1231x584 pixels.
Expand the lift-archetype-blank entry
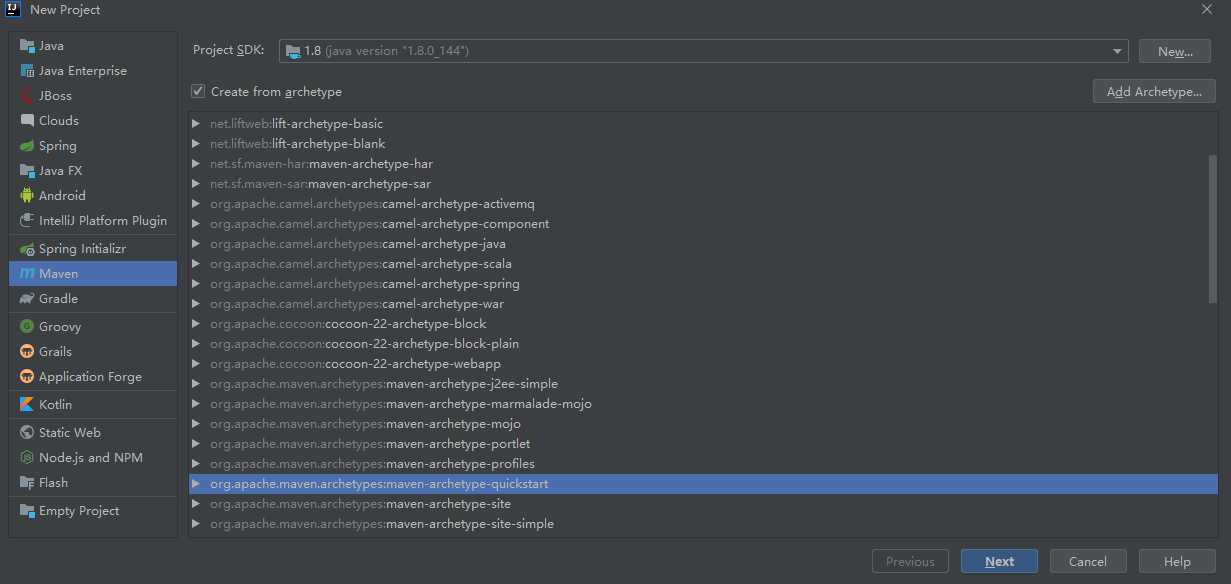[x=196, y=144]
